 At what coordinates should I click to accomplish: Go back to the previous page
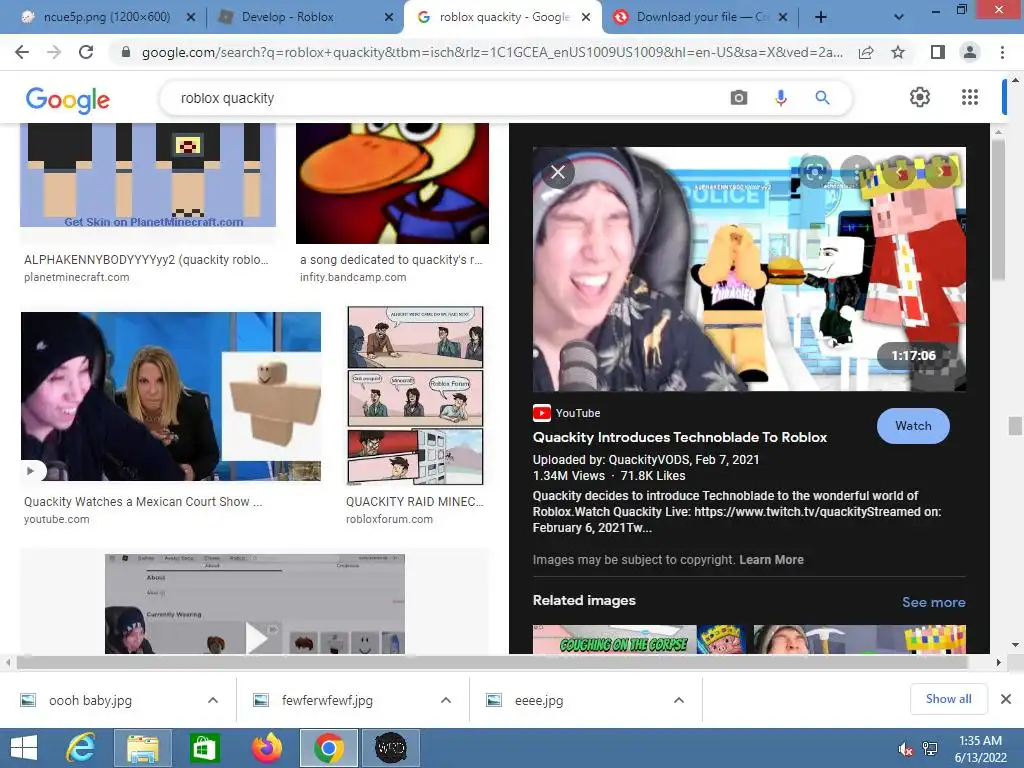(x=22, y=52)
